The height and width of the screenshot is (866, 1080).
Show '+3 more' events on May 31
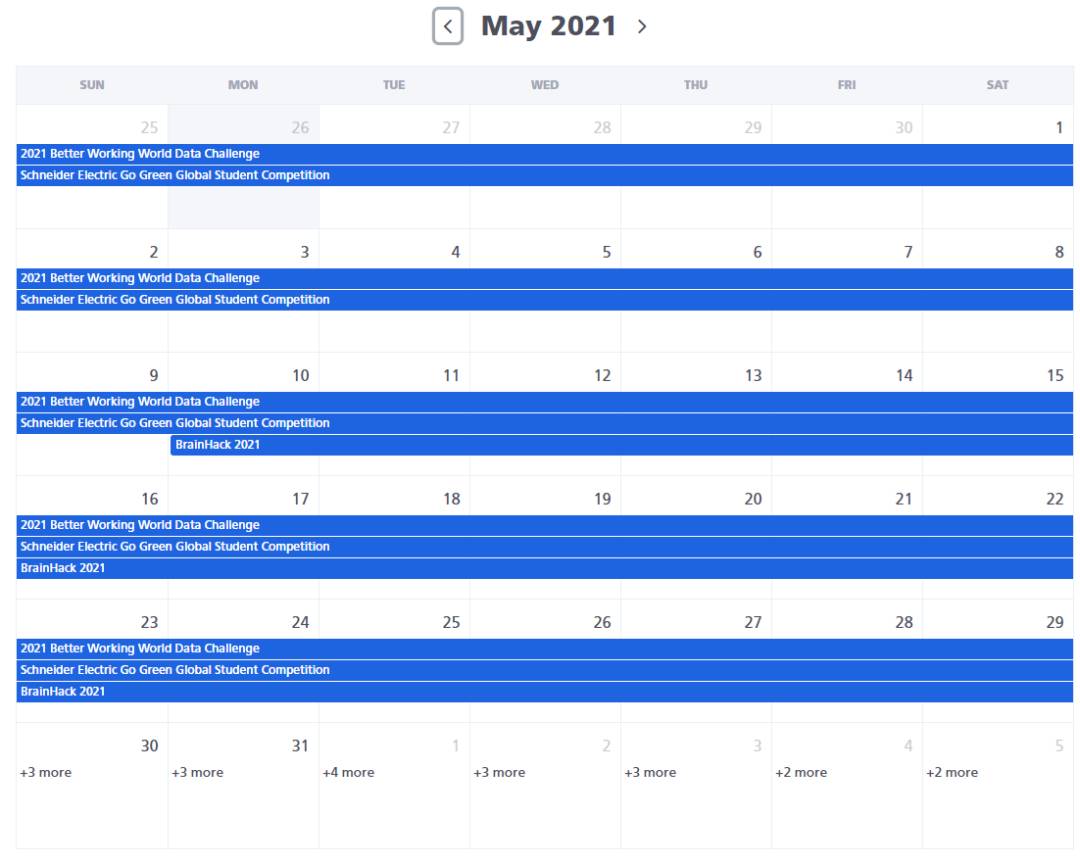click(x=197, y=772)
